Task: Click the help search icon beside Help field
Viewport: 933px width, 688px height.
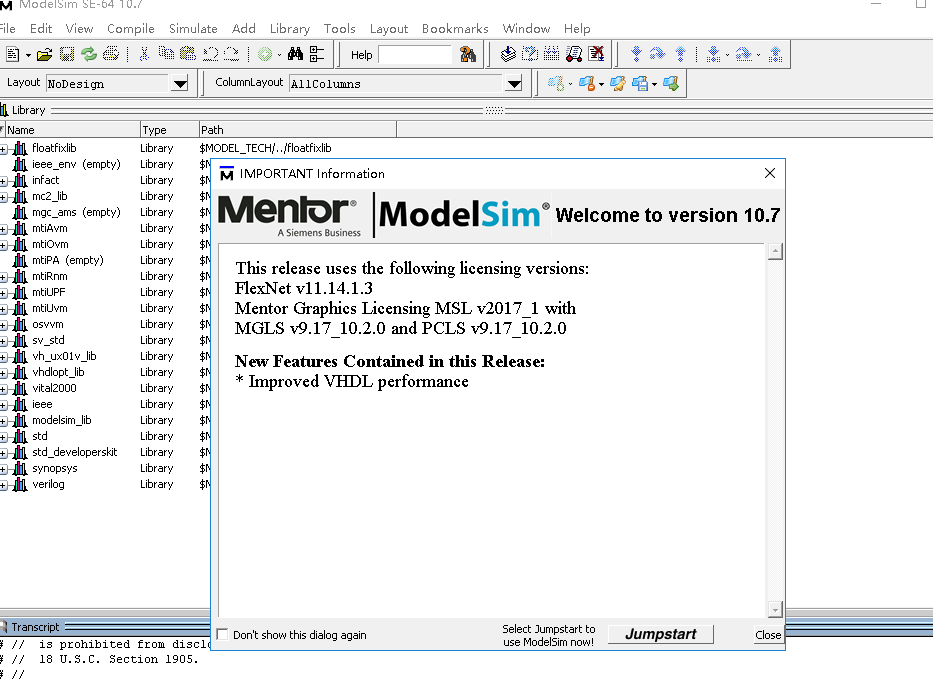Action: pos(468,55)
